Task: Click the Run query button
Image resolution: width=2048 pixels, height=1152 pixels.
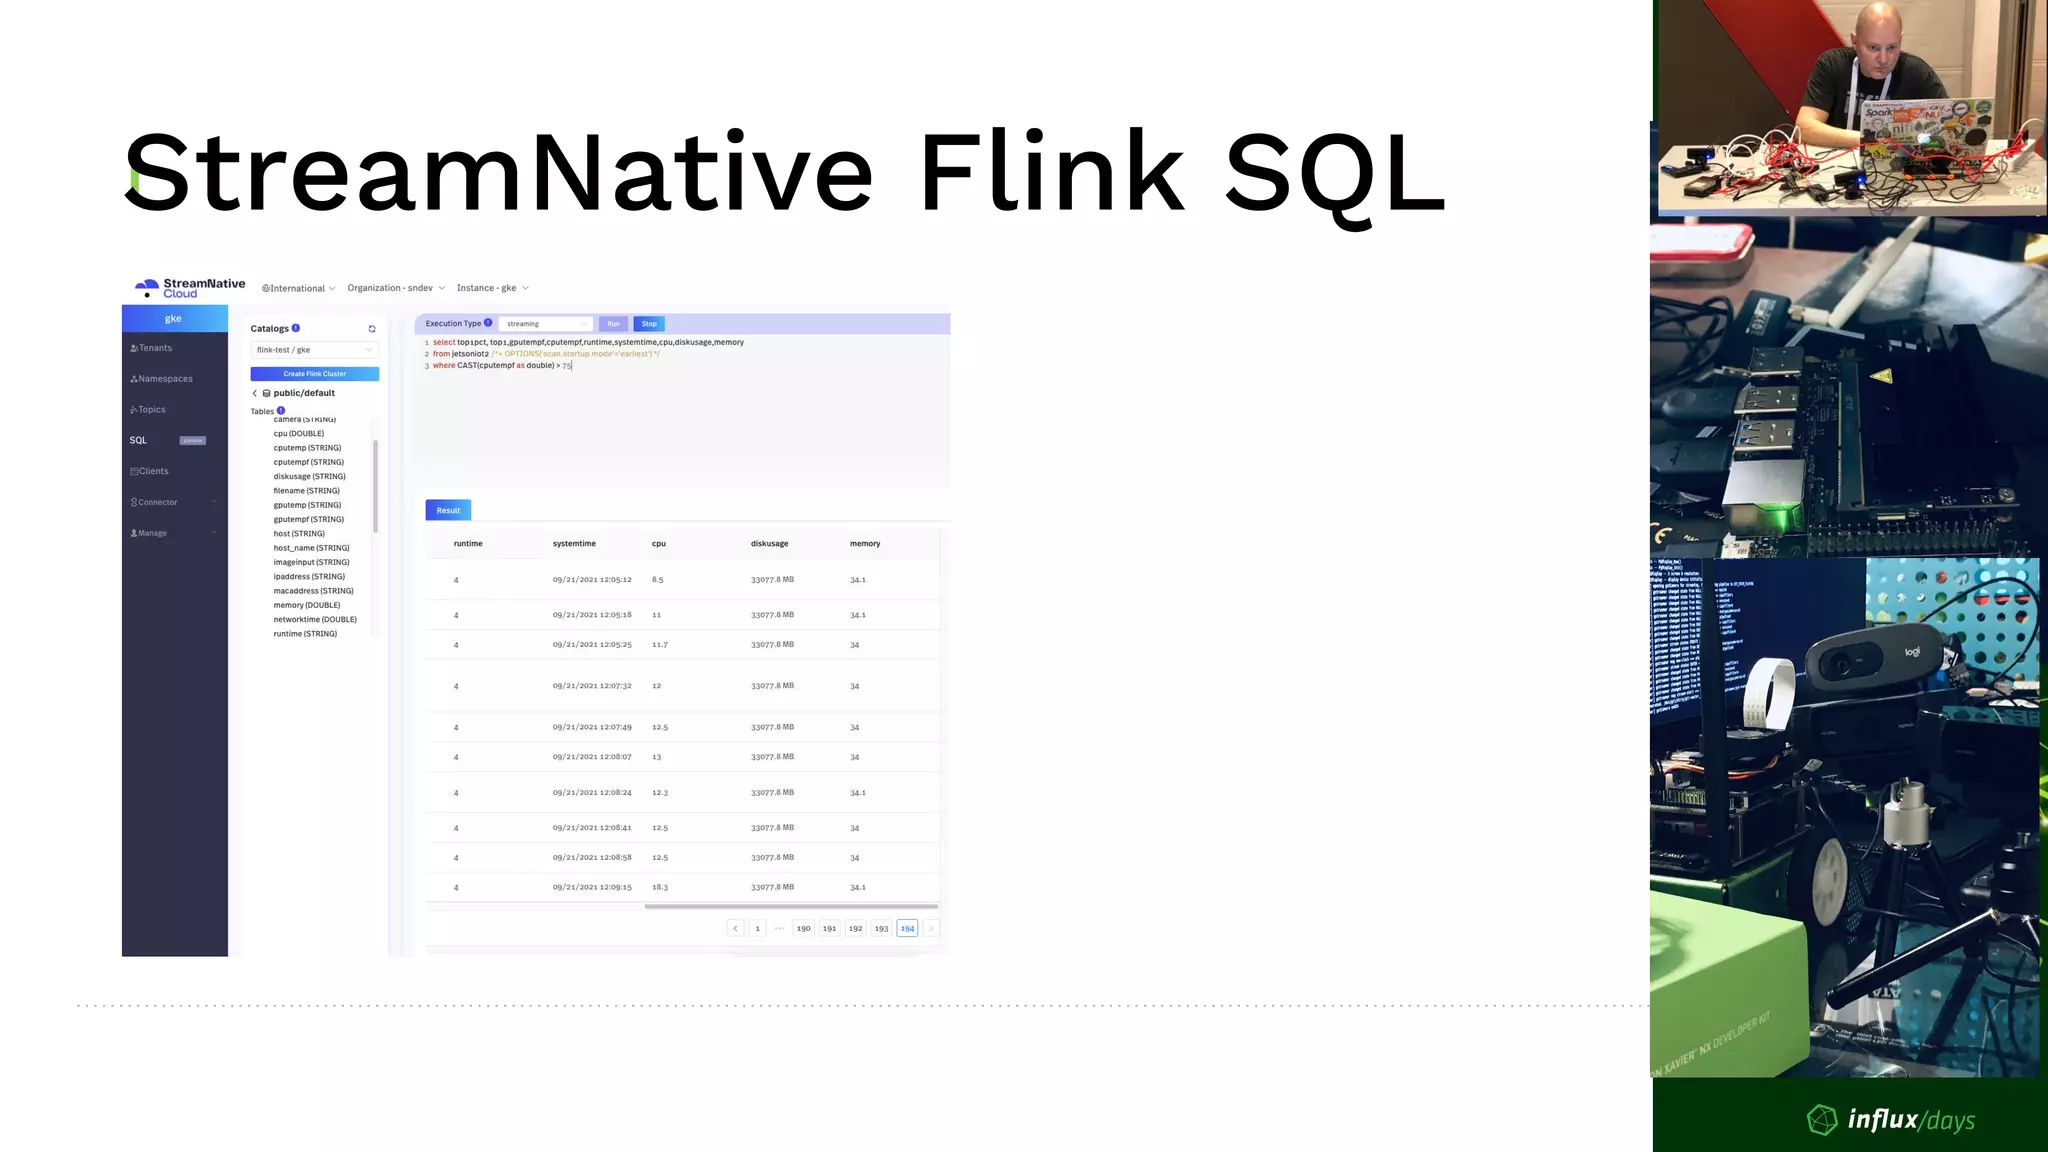Action: tap(613, 324)
